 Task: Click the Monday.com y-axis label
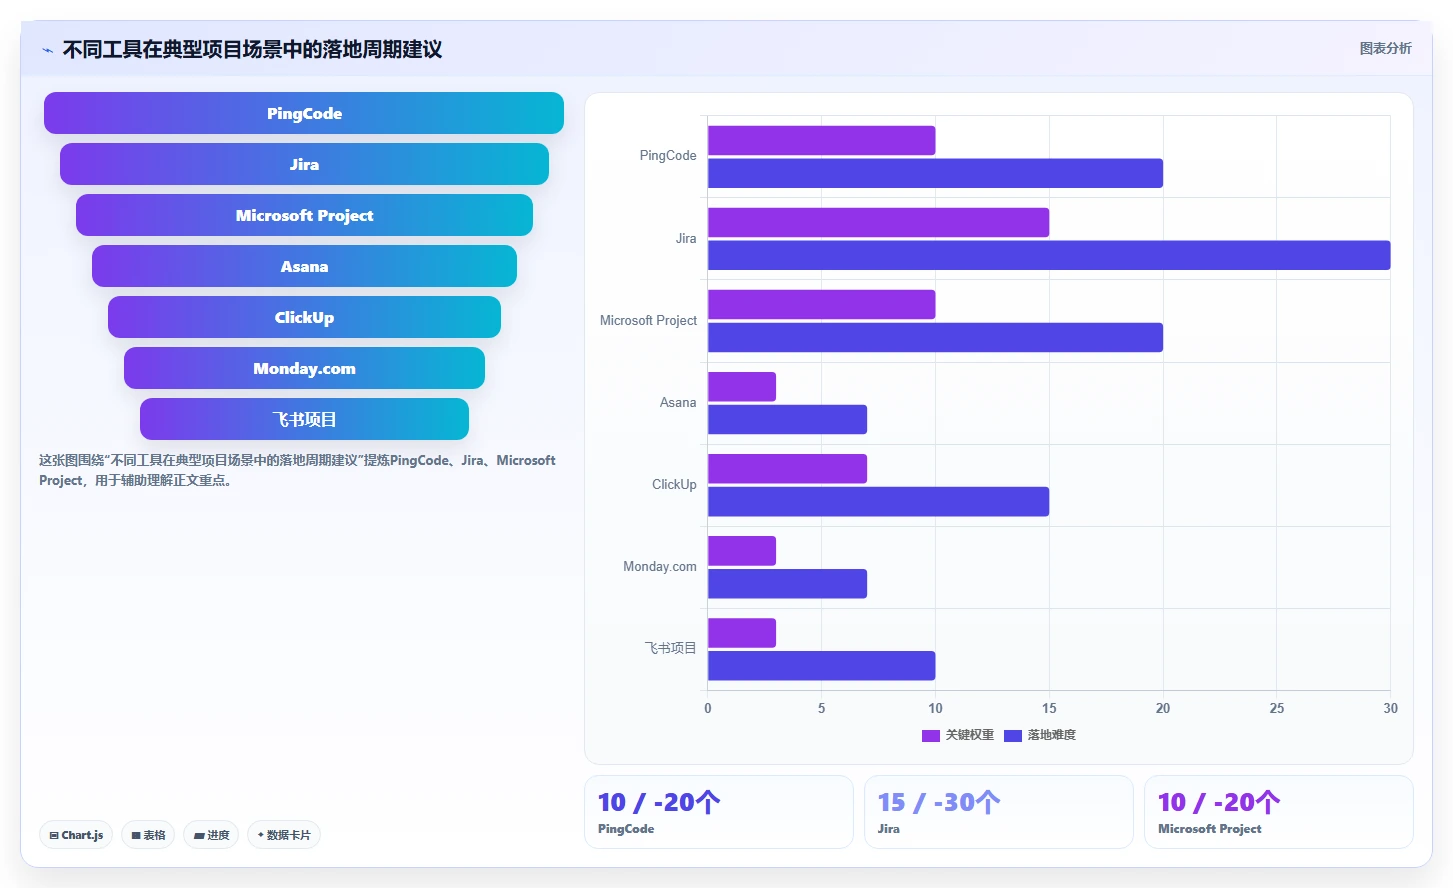[x=660, y=567]
